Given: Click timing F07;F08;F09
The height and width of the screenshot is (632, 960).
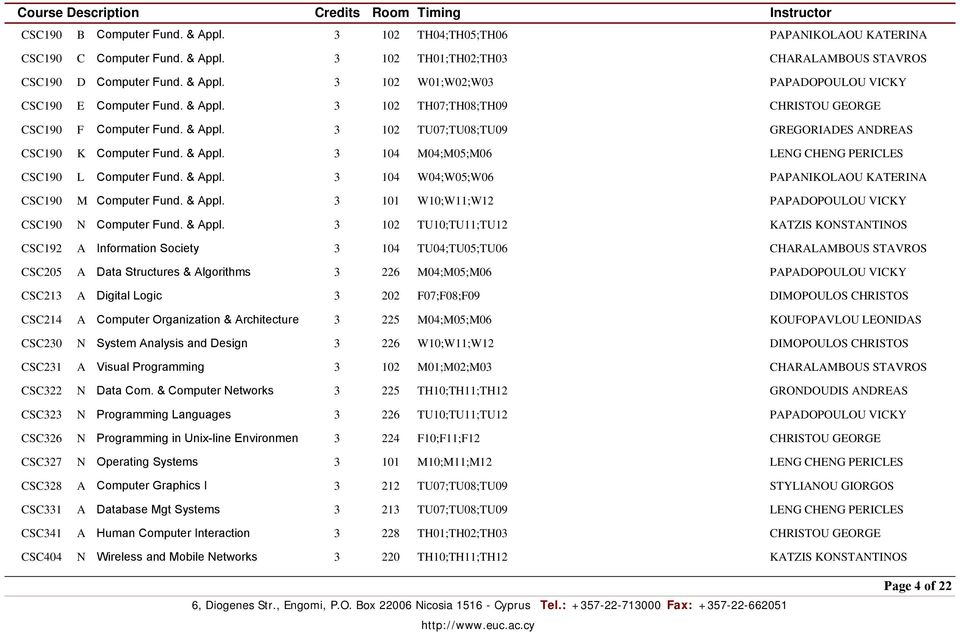Looking at the screenshot, I should coord(448,296).
